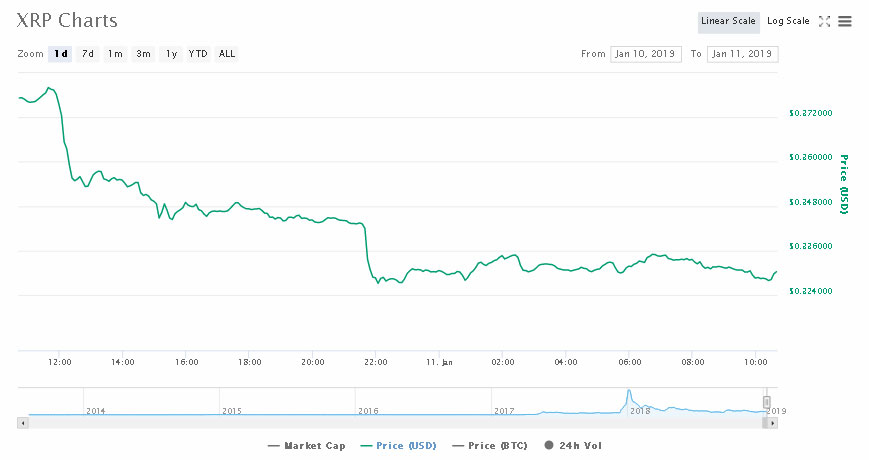The width and height of the screenshot is (869, 460).
Task: Click navigator scrollbar left arrow
Action: click(23, 423)
